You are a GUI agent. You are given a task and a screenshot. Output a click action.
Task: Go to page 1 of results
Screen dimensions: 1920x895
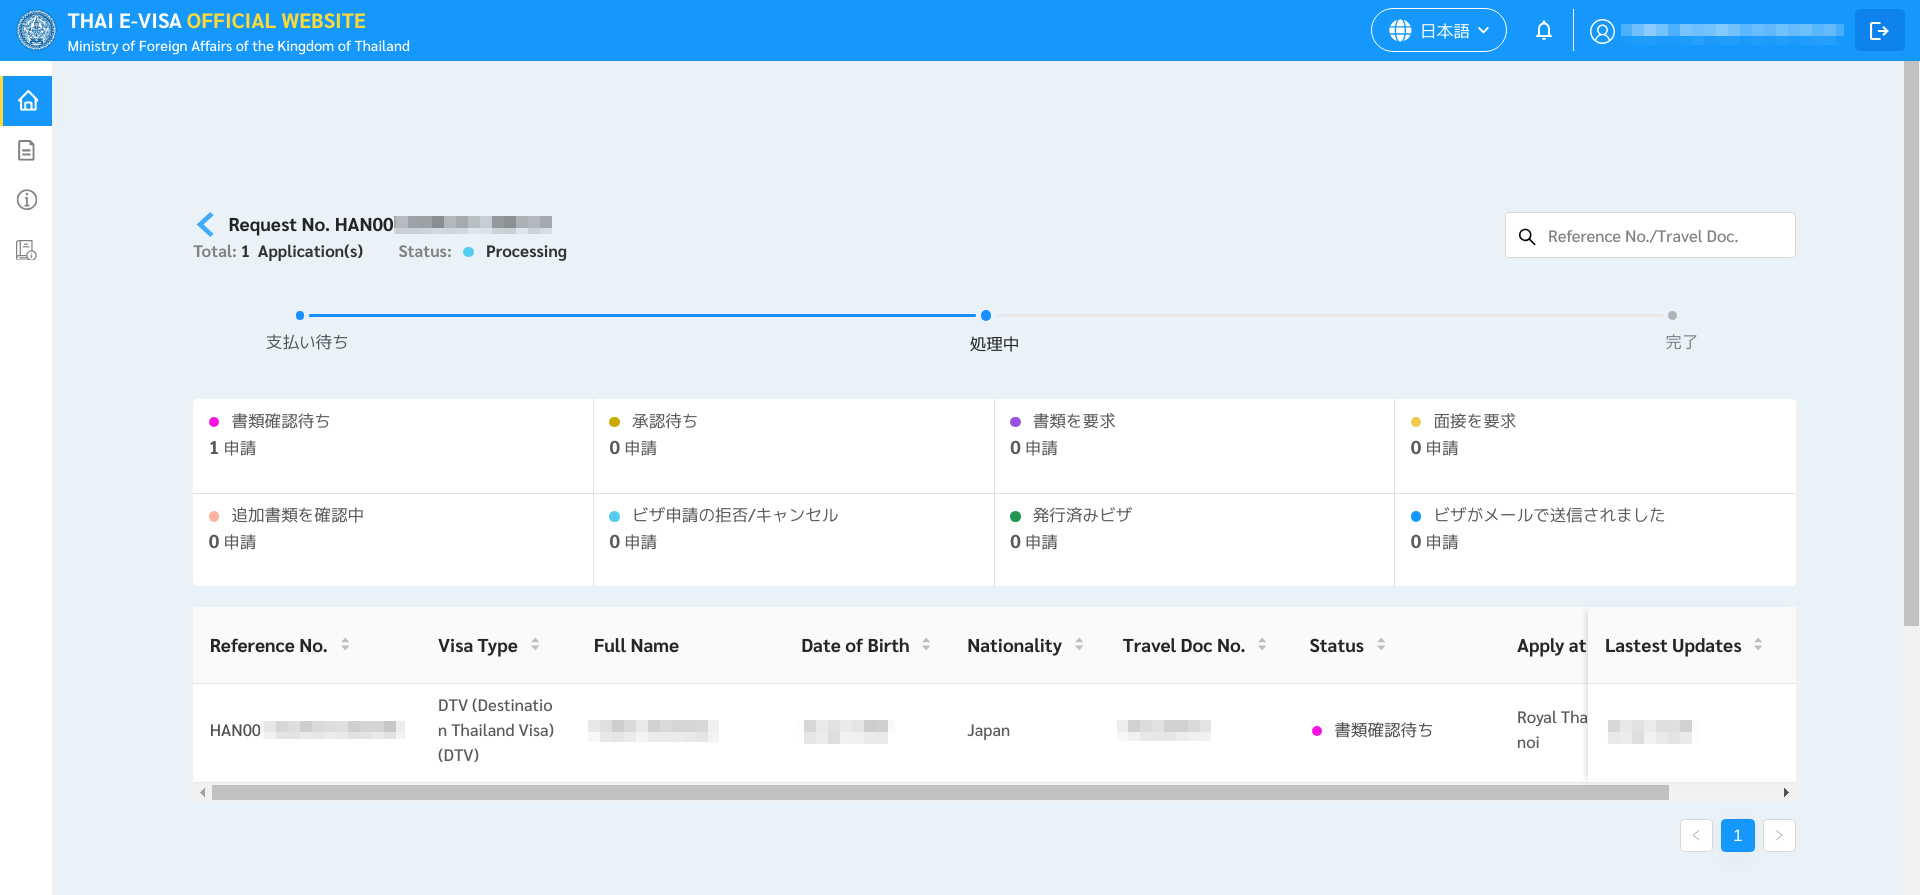[1737, 835]
